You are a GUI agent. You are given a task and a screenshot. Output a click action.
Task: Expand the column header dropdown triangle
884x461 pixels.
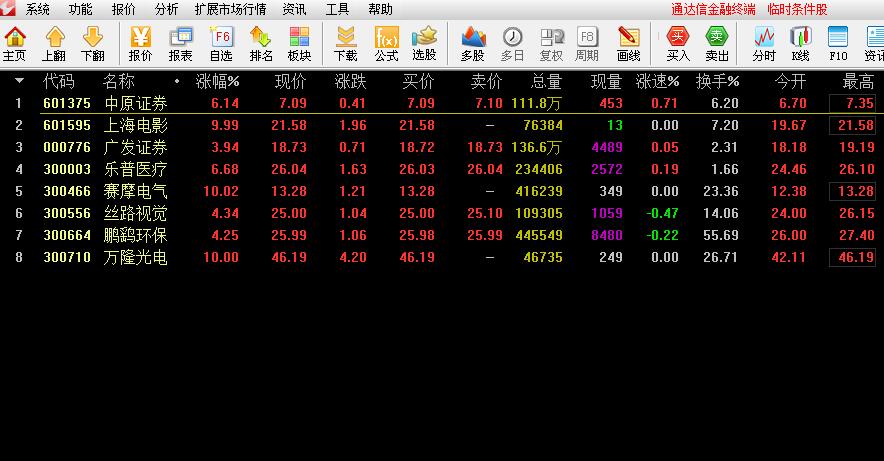19,81
